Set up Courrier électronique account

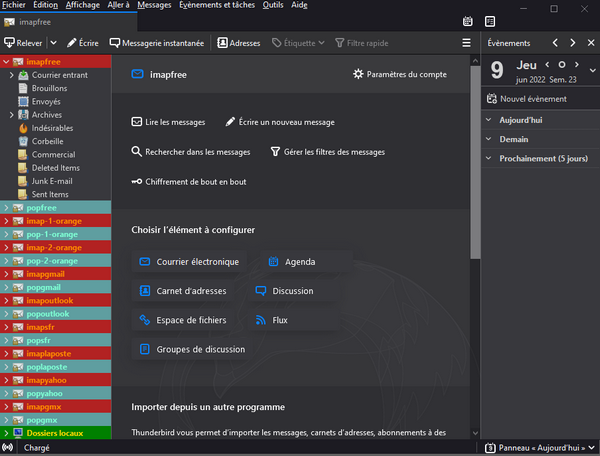point(189,262)
